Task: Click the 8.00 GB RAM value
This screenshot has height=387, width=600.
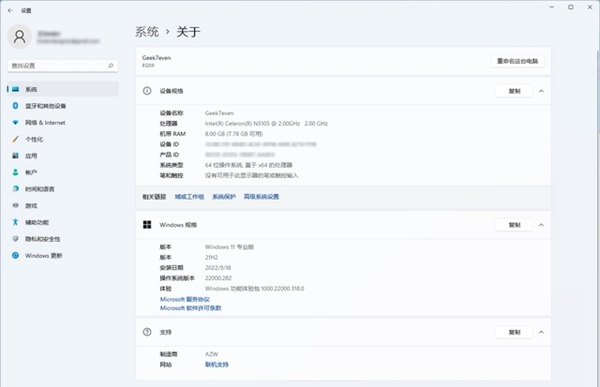Action: 234,134
